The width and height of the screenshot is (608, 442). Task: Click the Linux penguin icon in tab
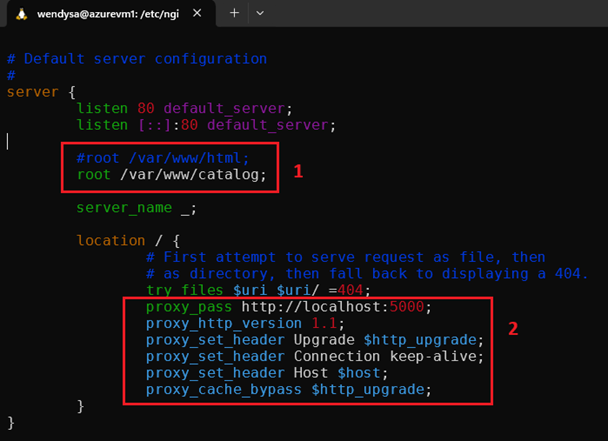[19, 14]
